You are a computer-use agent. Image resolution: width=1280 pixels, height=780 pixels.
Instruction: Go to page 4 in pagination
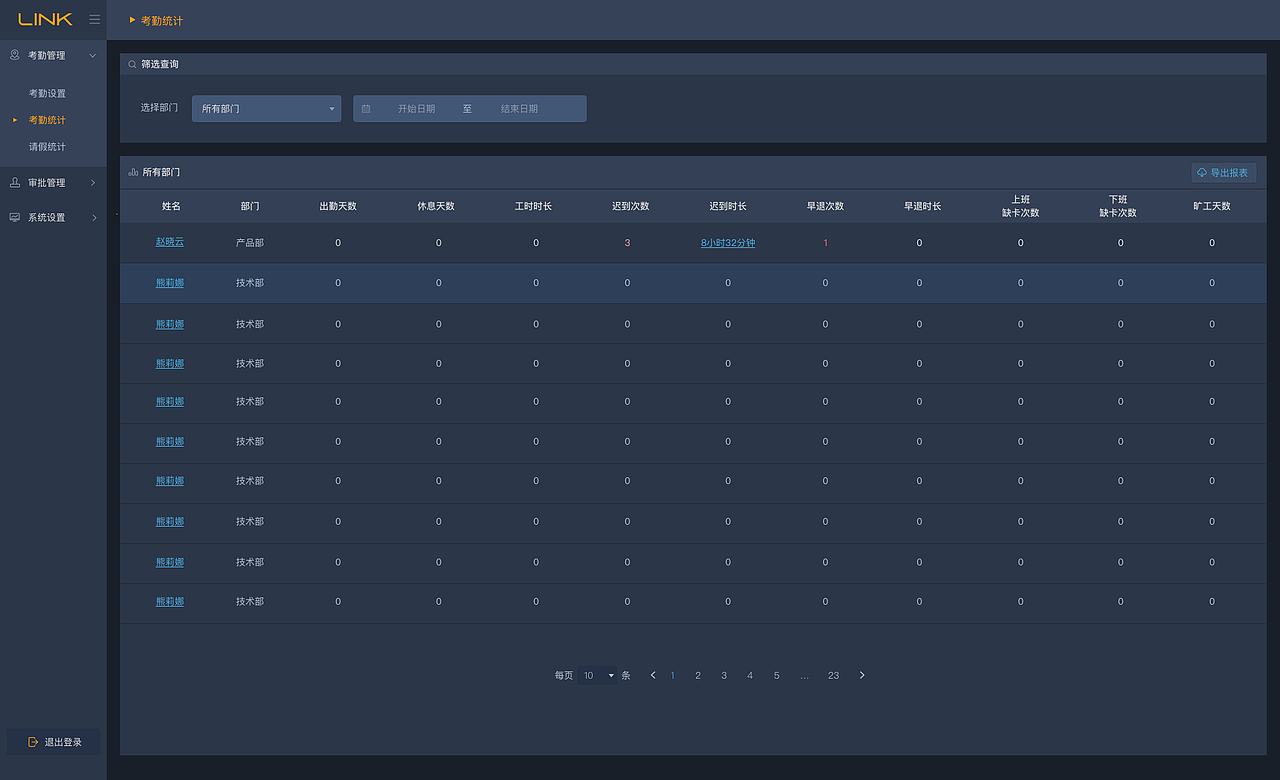tap(750, 676)
